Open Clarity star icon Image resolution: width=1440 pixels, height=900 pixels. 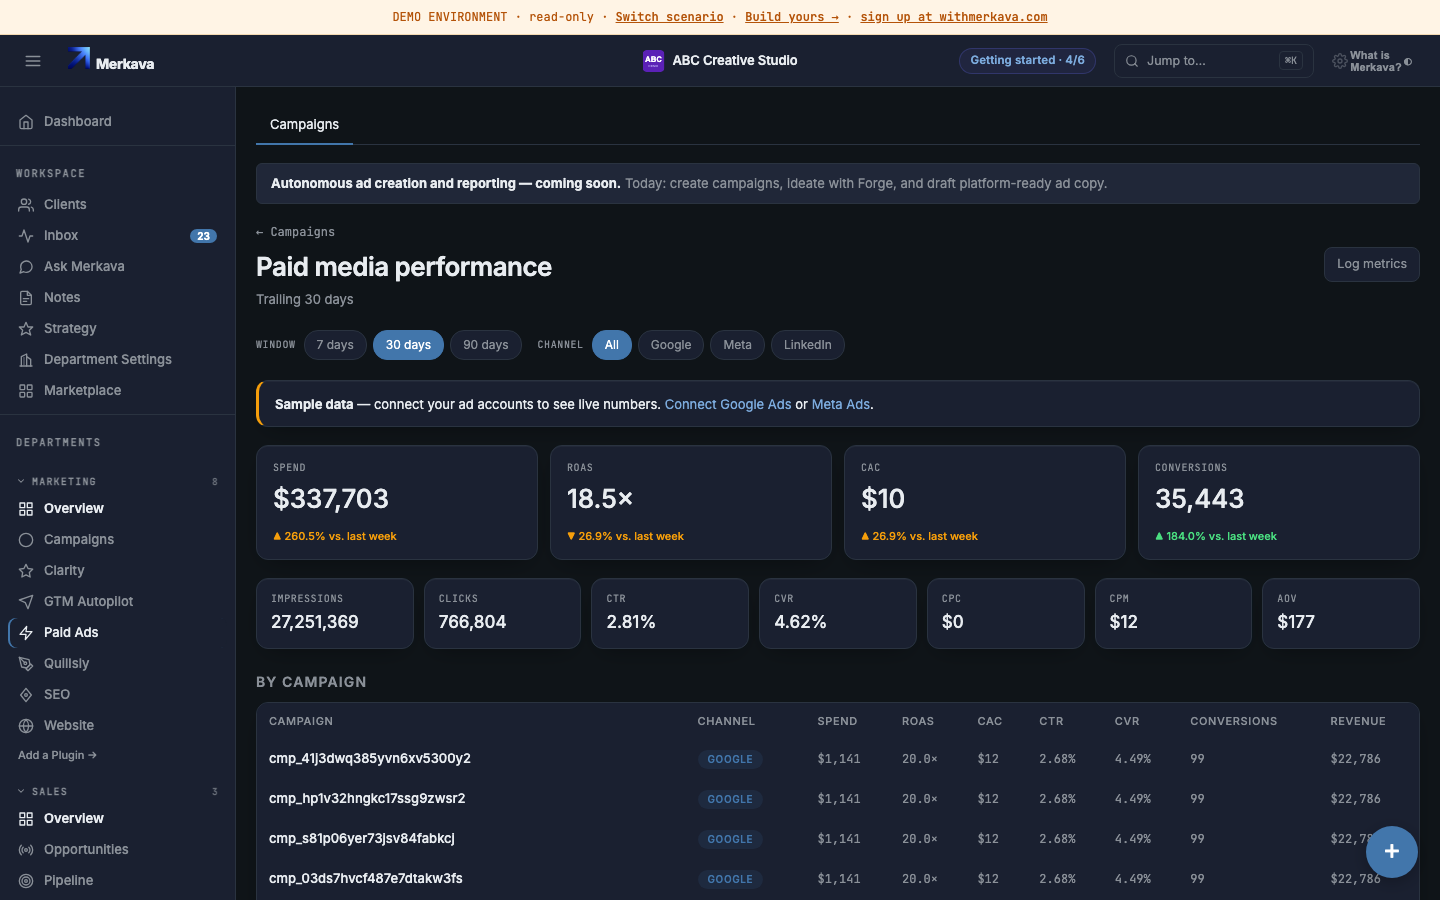26,571
